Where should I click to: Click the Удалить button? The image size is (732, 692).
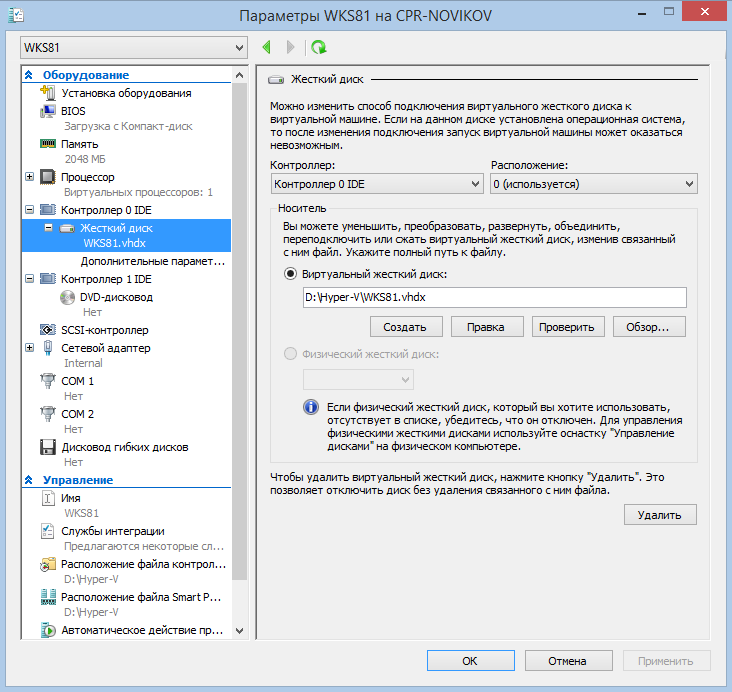point(660,515)
